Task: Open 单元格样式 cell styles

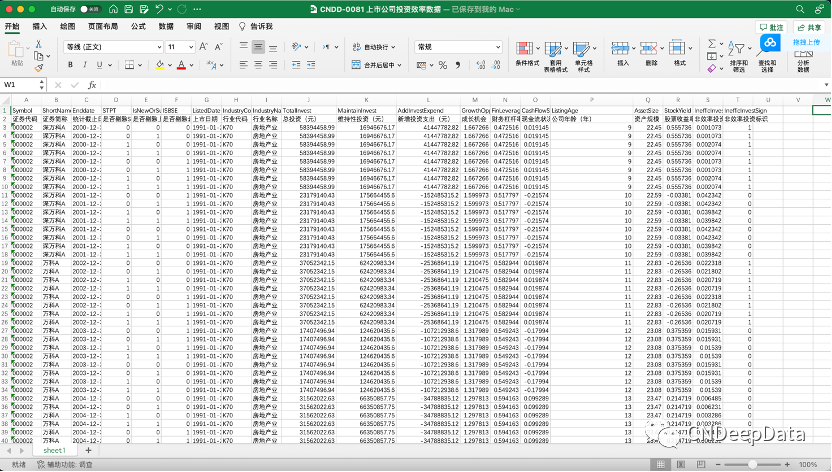Action: (x=583, y=56)
